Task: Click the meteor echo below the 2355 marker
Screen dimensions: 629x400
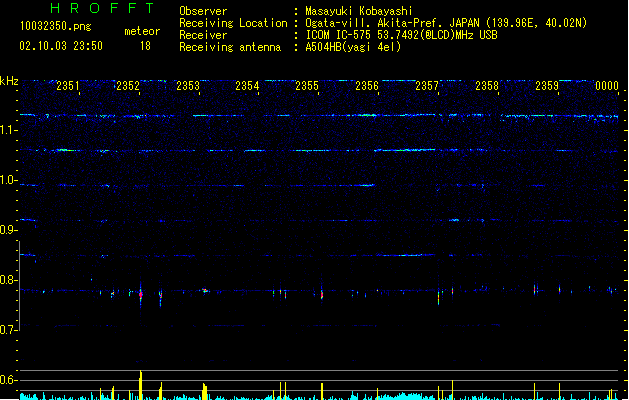Action: 322,294
